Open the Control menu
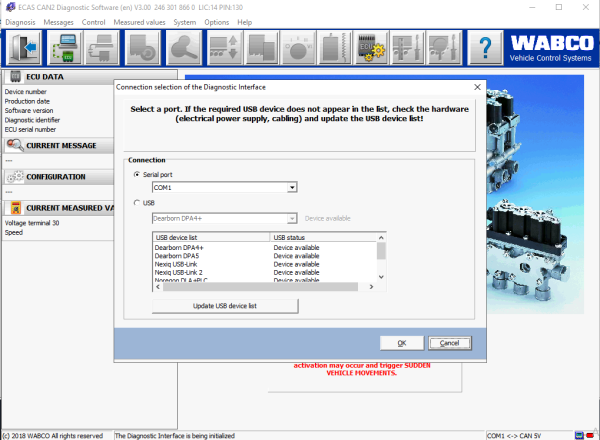Screen dimensions: 600x440 click(93, 22)
